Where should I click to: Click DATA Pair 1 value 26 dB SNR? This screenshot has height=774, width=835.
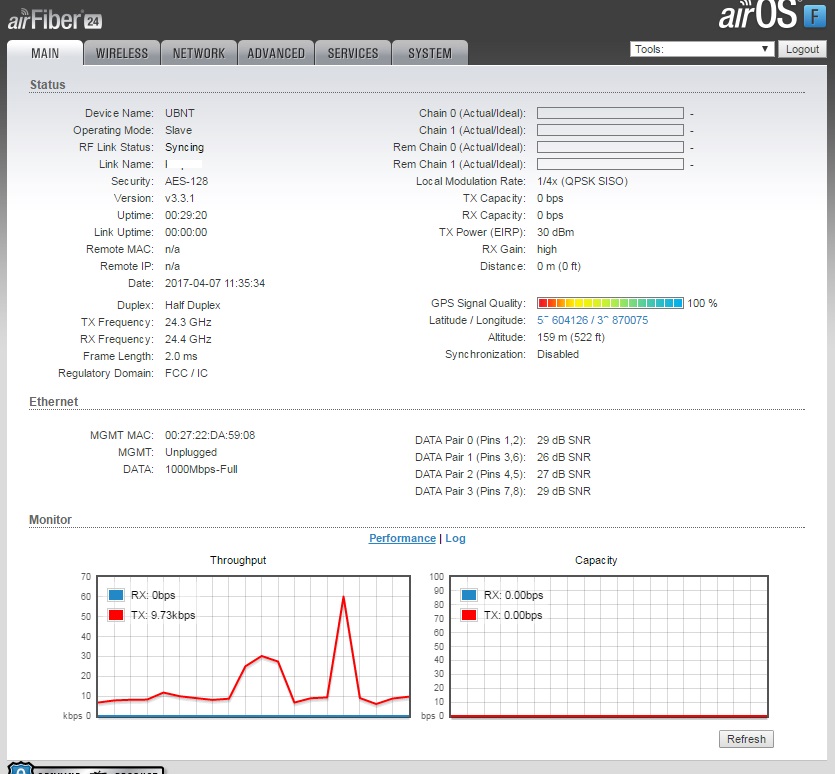click(563, 457)
